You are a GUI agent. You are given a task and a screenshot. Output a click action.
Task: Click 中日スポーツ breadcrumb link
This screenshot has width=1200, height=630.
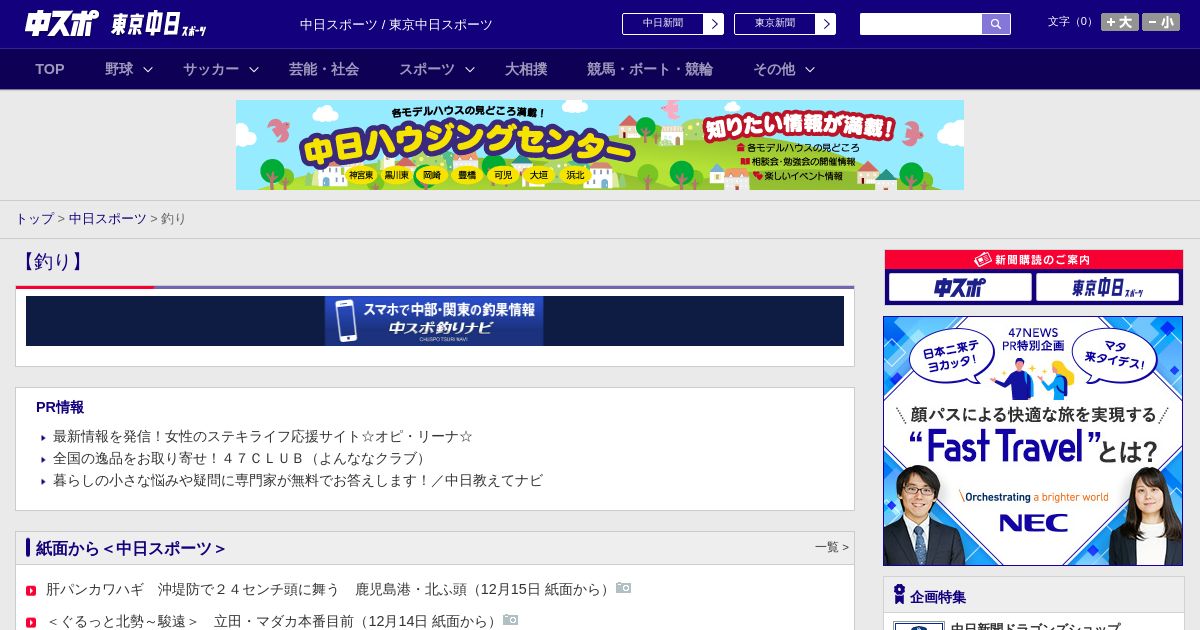[x=108, y=218]
